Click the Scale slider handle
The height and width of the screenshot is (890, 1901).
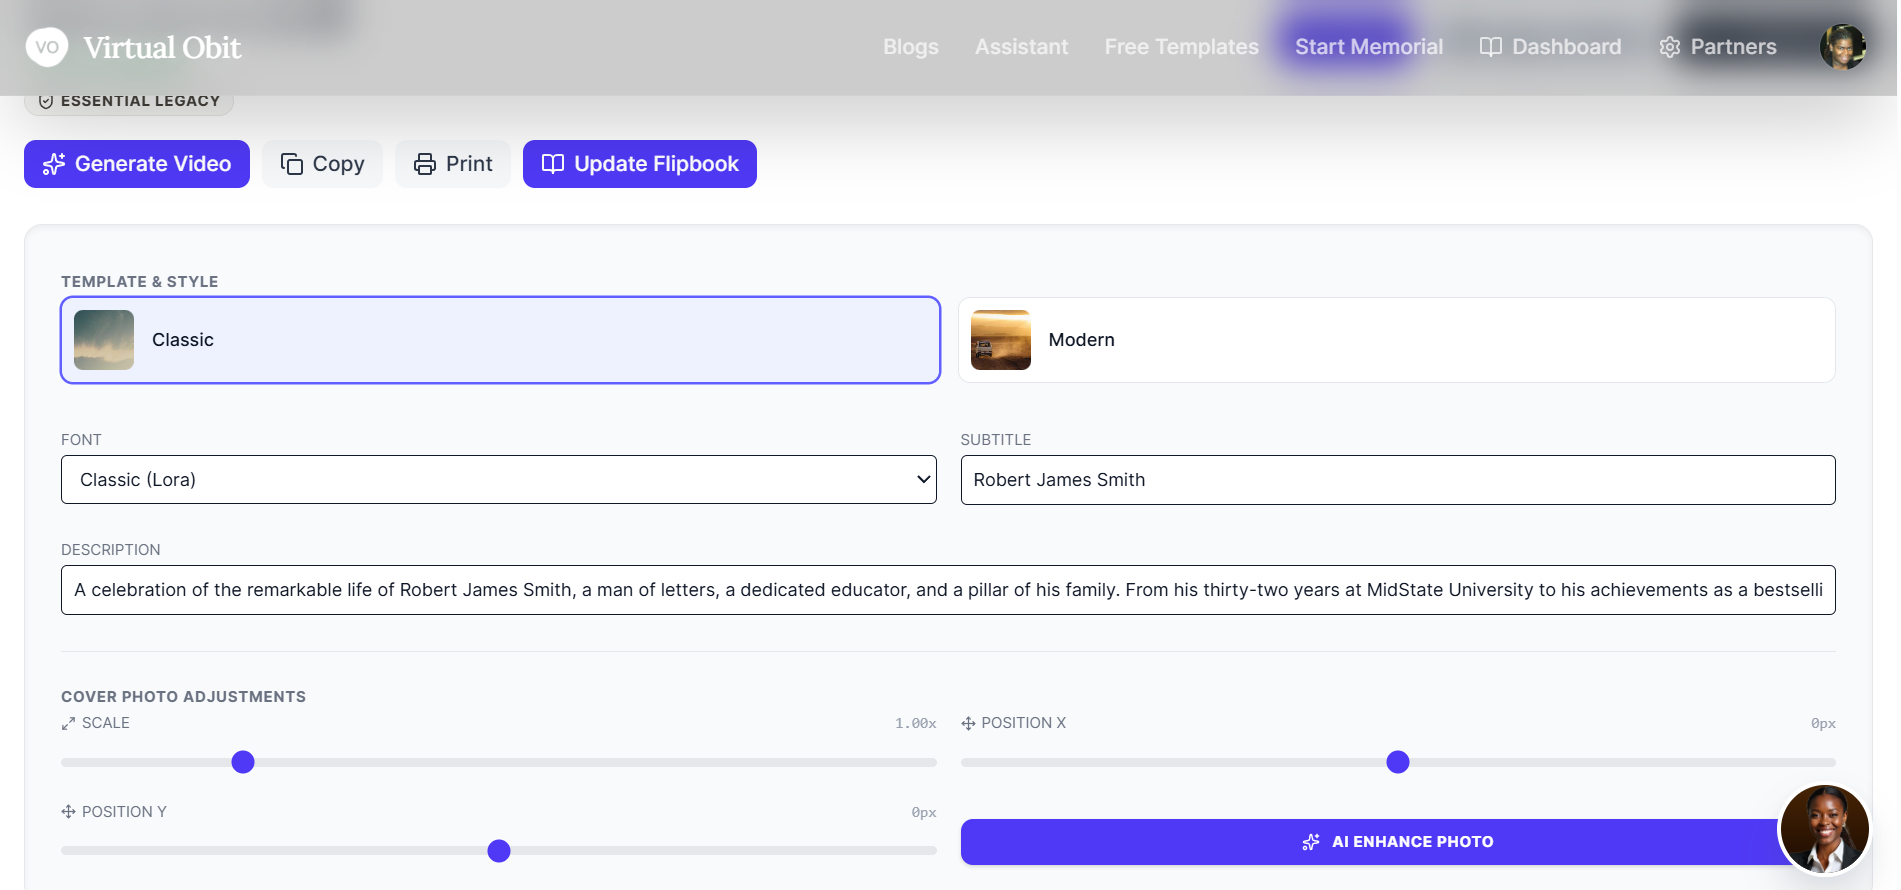click(243, 762)
